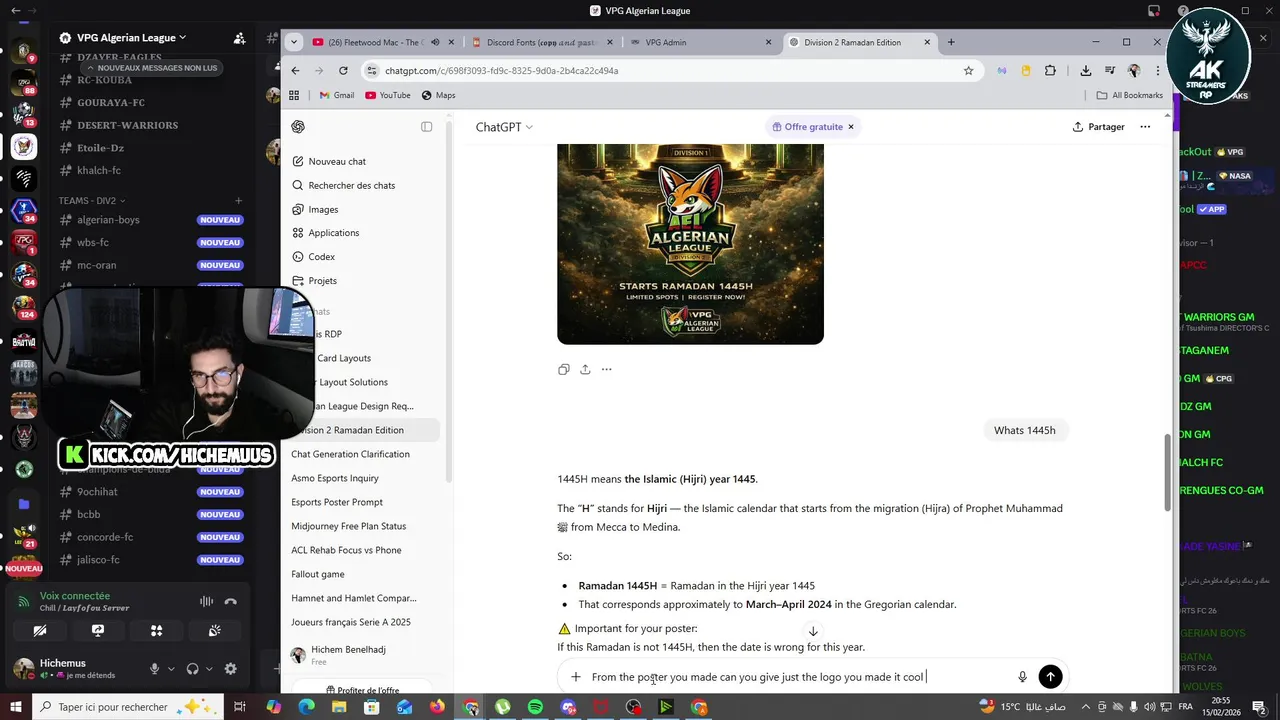Reload the ChatGPT page
This screenshot has height=720, width=1280.
[x=343, y=71]
